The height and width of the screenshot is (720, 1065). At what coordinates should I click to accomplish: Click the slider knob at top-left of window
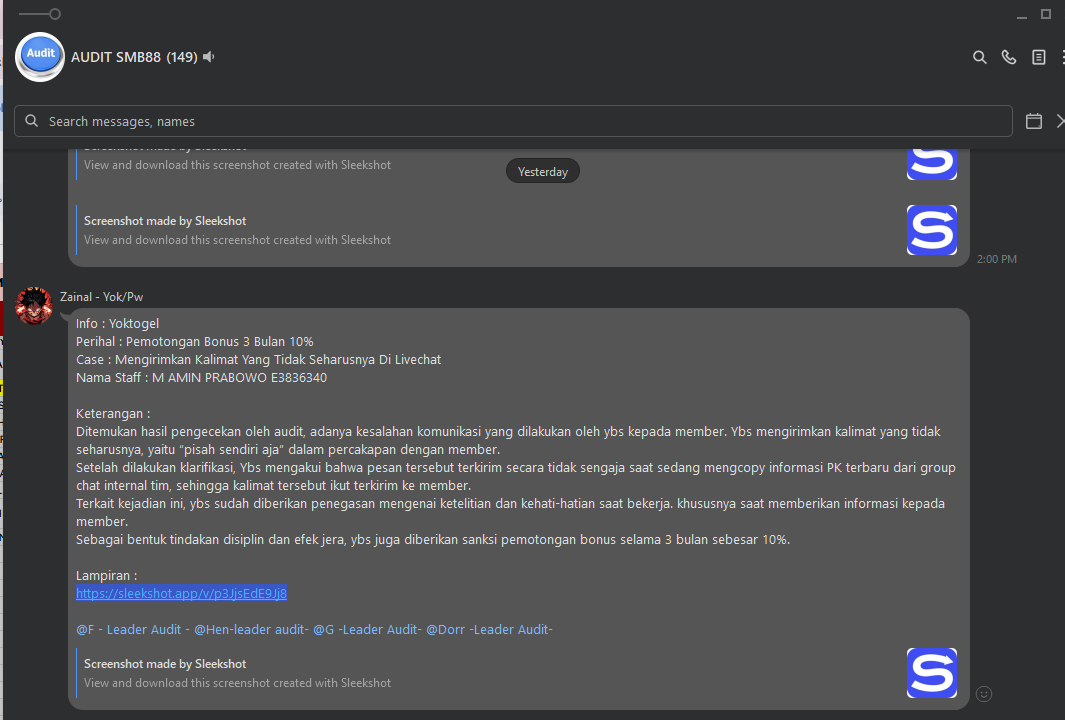click(55, 14)
